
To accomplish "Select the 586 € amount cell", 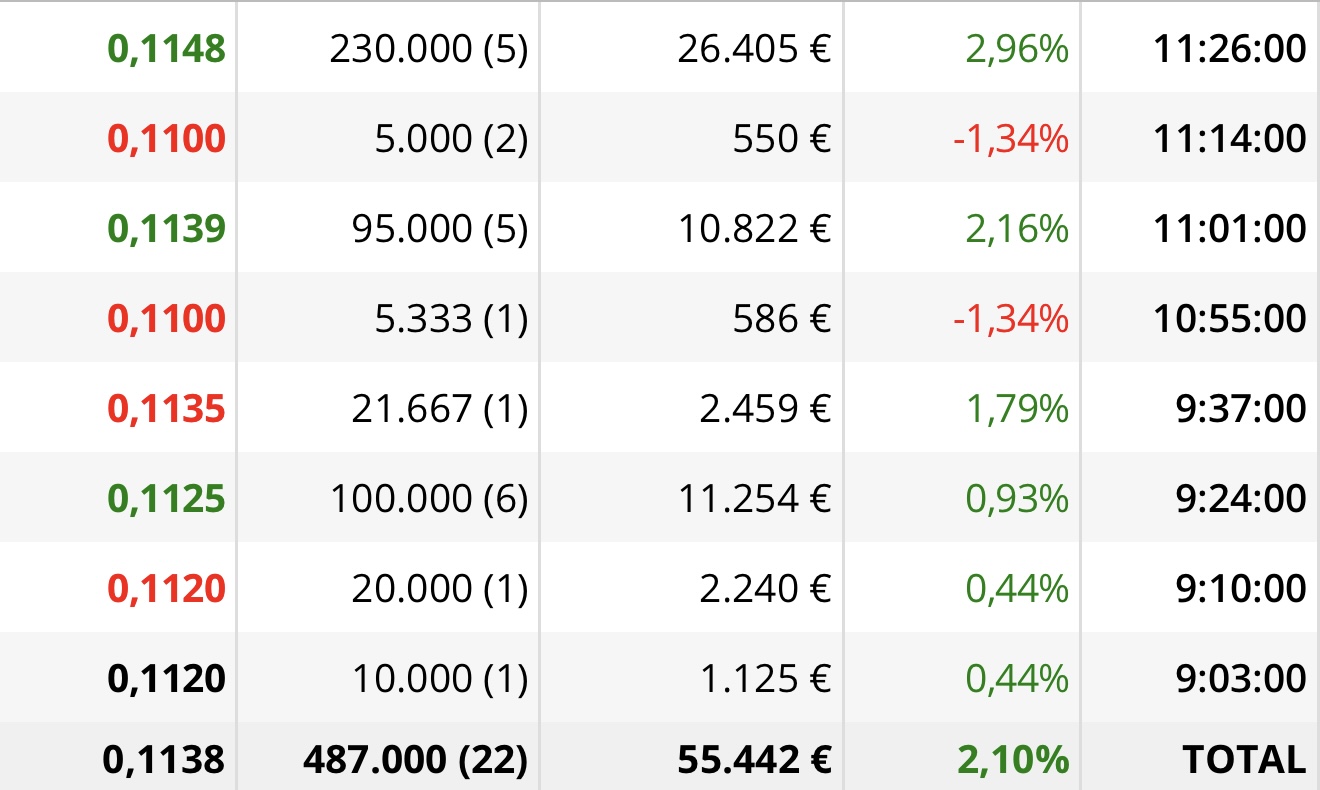I will [782, 319].
